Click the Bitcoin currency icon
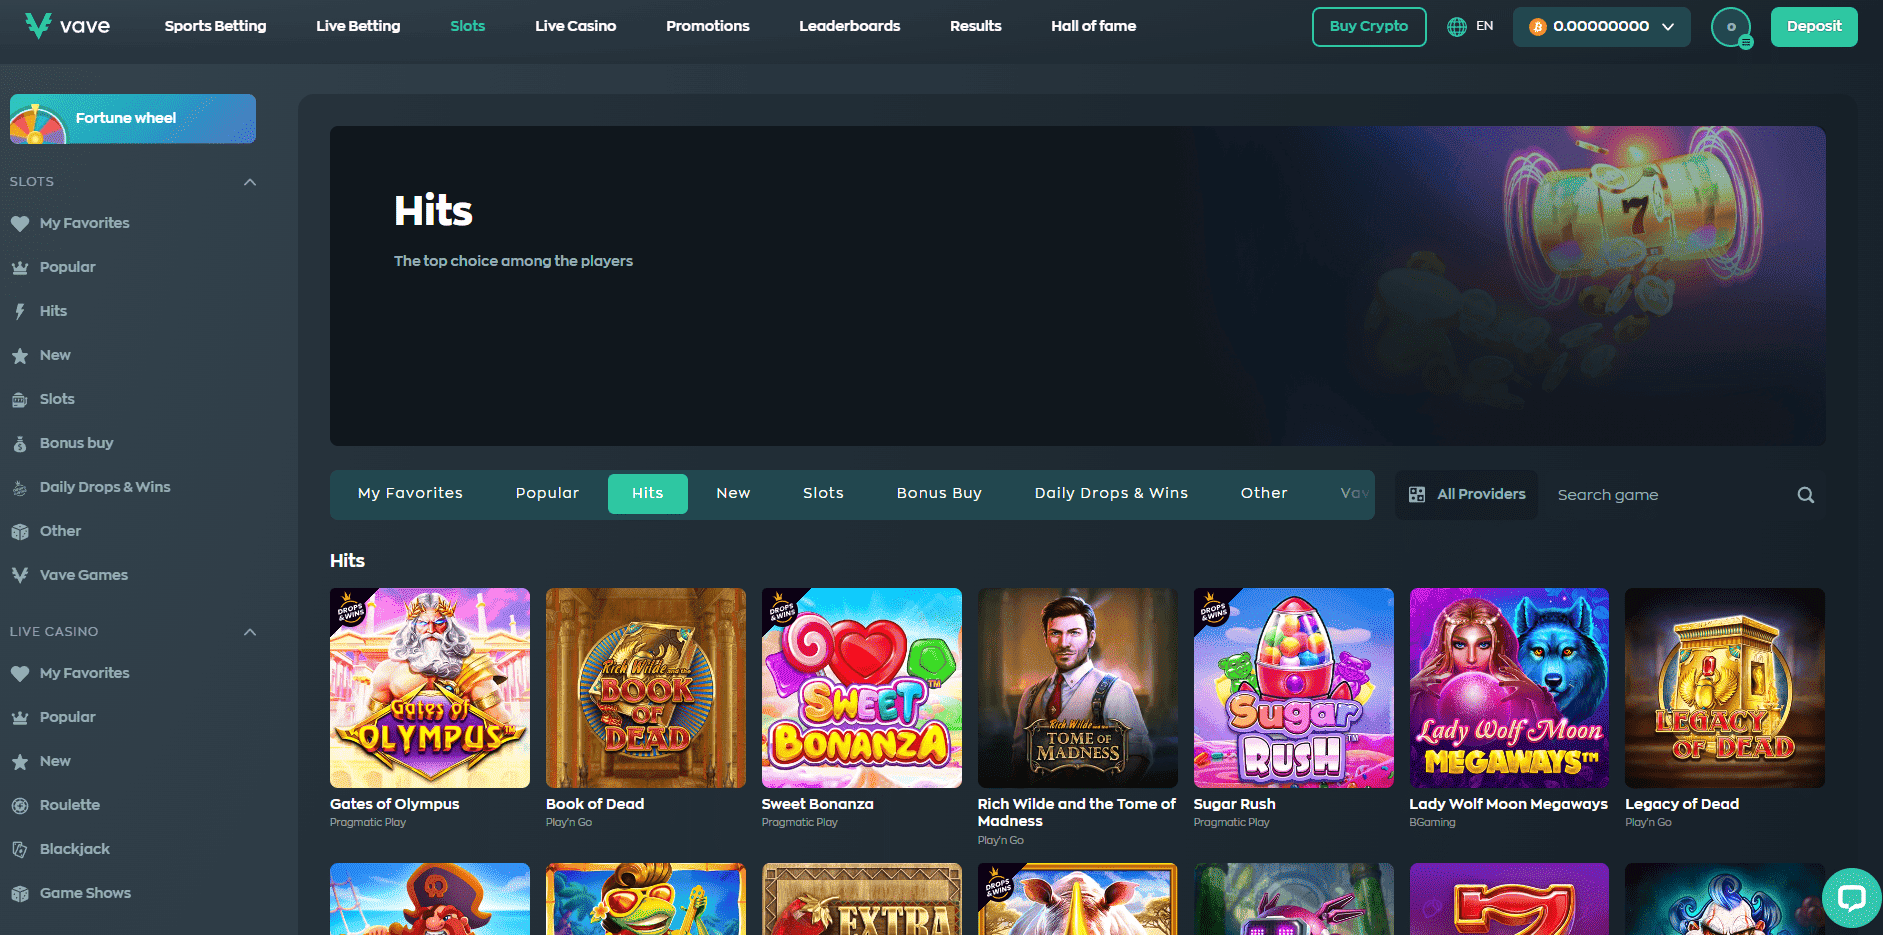This screenshot has height=935, width=1883. (1538, 27)
